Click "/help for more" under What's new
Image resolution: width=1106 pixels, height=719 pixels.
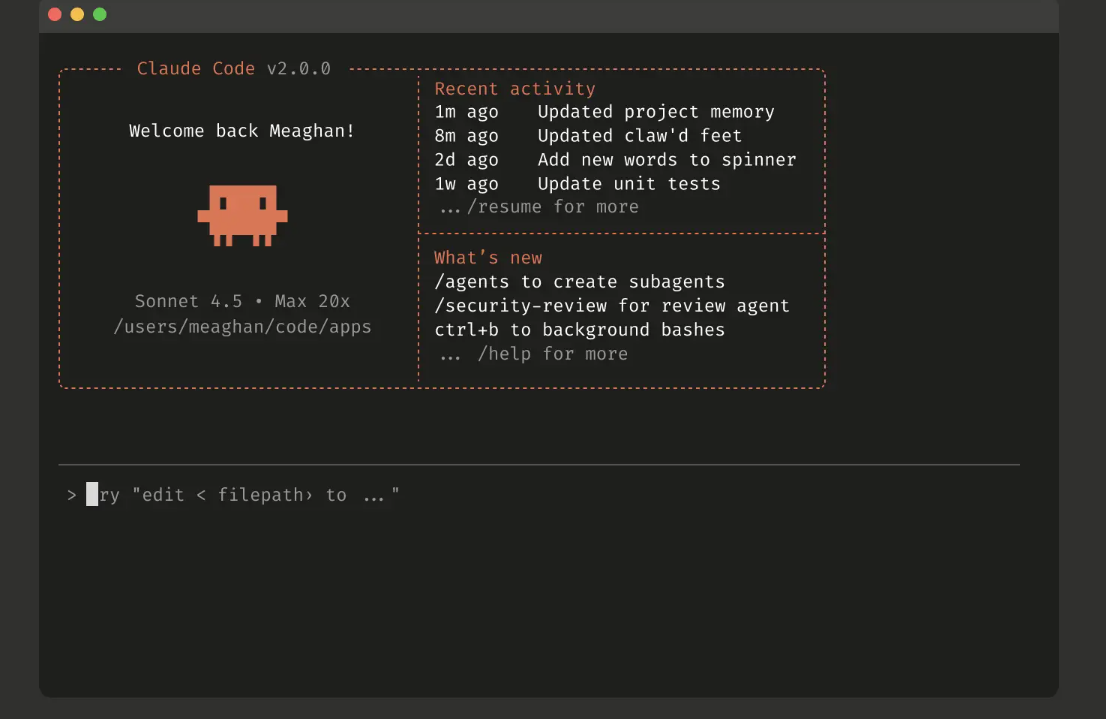(552, 354)
